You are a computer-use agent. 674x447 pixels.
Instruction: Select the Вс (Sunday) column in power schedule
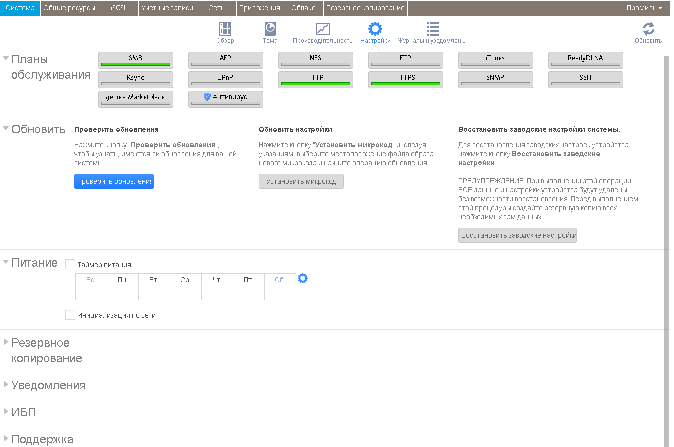[x=90, y=286]
